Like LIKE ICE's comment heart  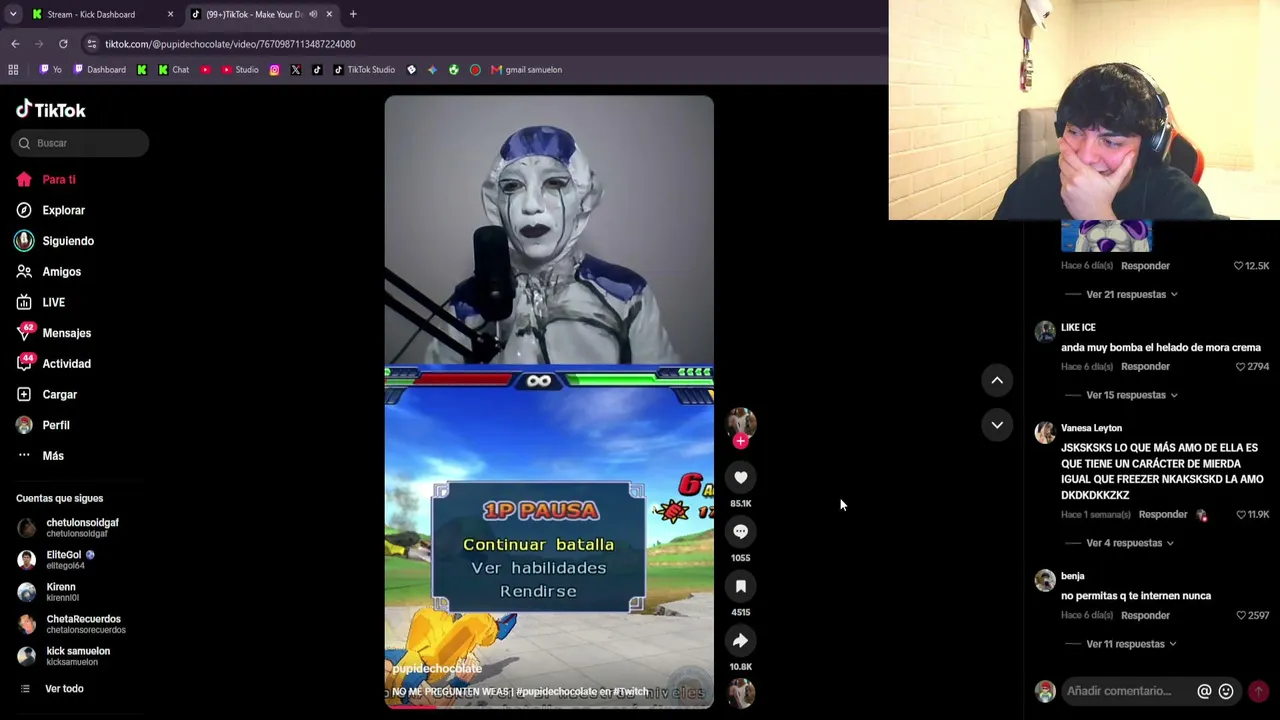click(1240, 367)
